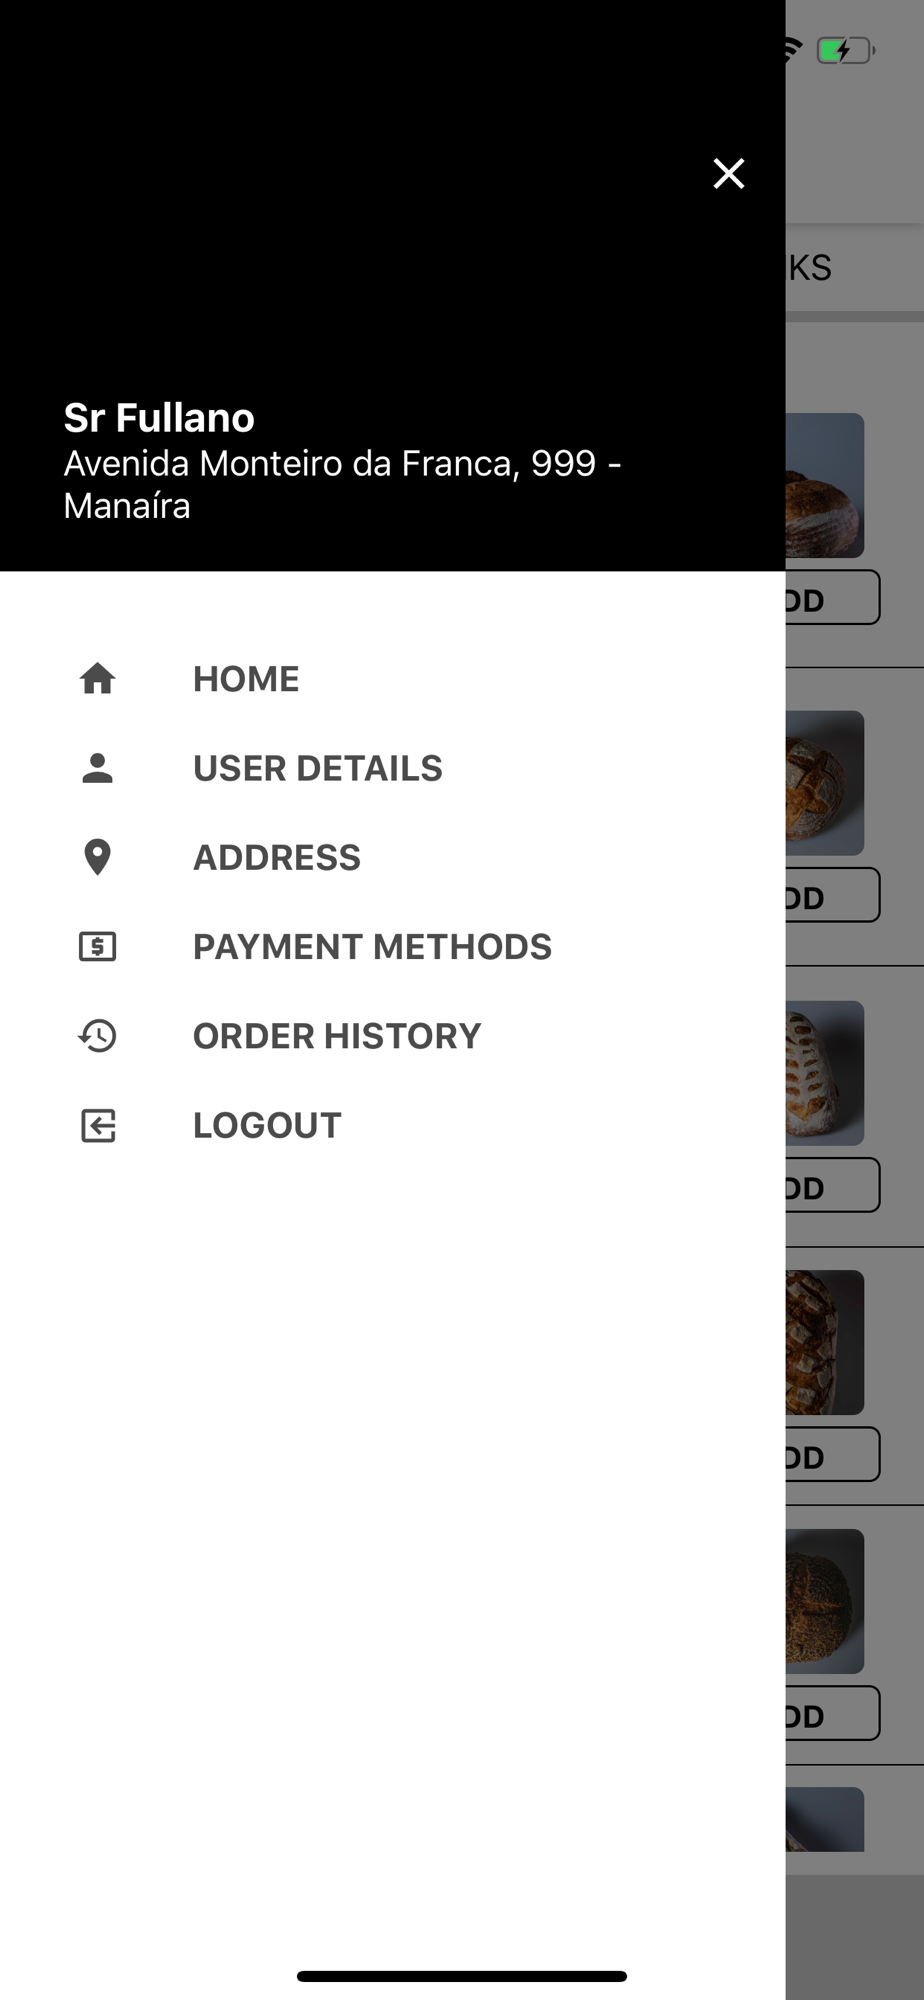Tap the first bread product thumbnail
Image resolution: width=924 pixels, height=2000 pixels.
click(x=825, y=485)
